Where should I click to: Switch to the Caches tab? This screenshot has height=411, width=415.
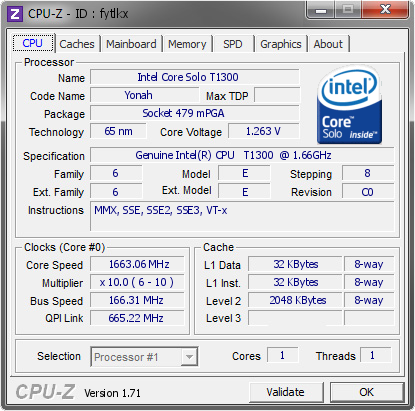click(77, 44)
